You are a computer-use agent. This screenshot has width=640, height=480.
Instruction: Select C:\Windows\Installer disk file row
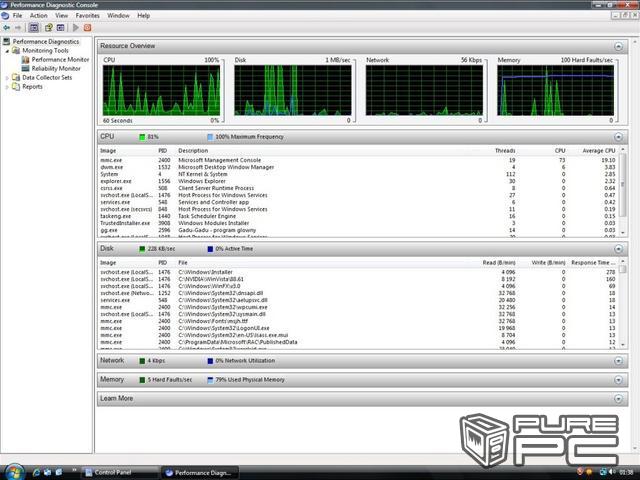pyautogui.click(x=358, y=272)
